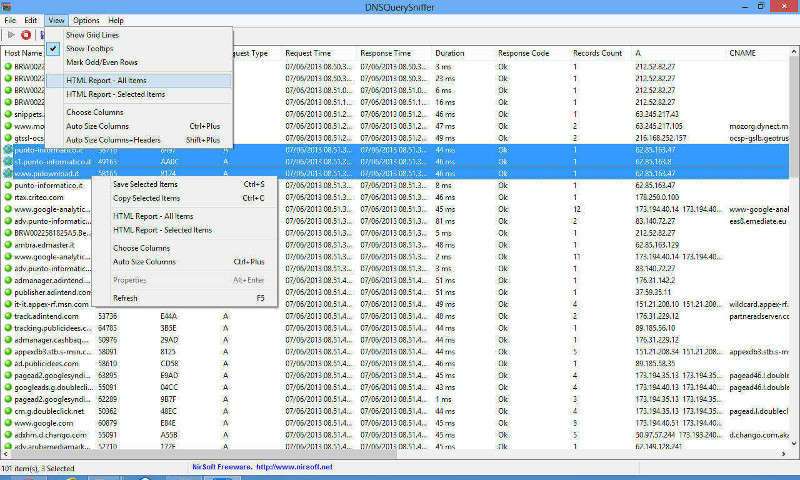
Task: Click green icon next to cm.g.doubleclick.net
Action: coord(8,410)
